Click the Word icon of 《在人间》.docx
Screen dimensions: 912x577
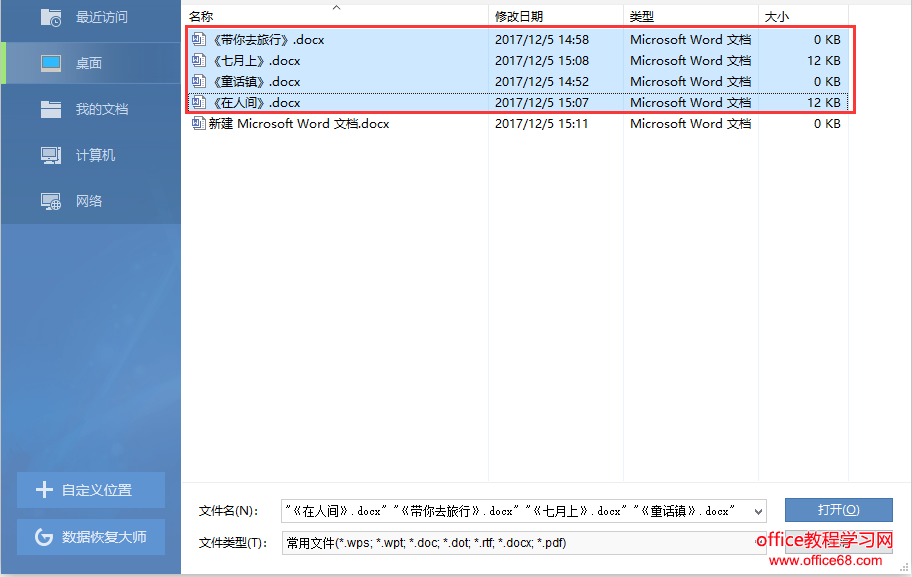[199, 102]
